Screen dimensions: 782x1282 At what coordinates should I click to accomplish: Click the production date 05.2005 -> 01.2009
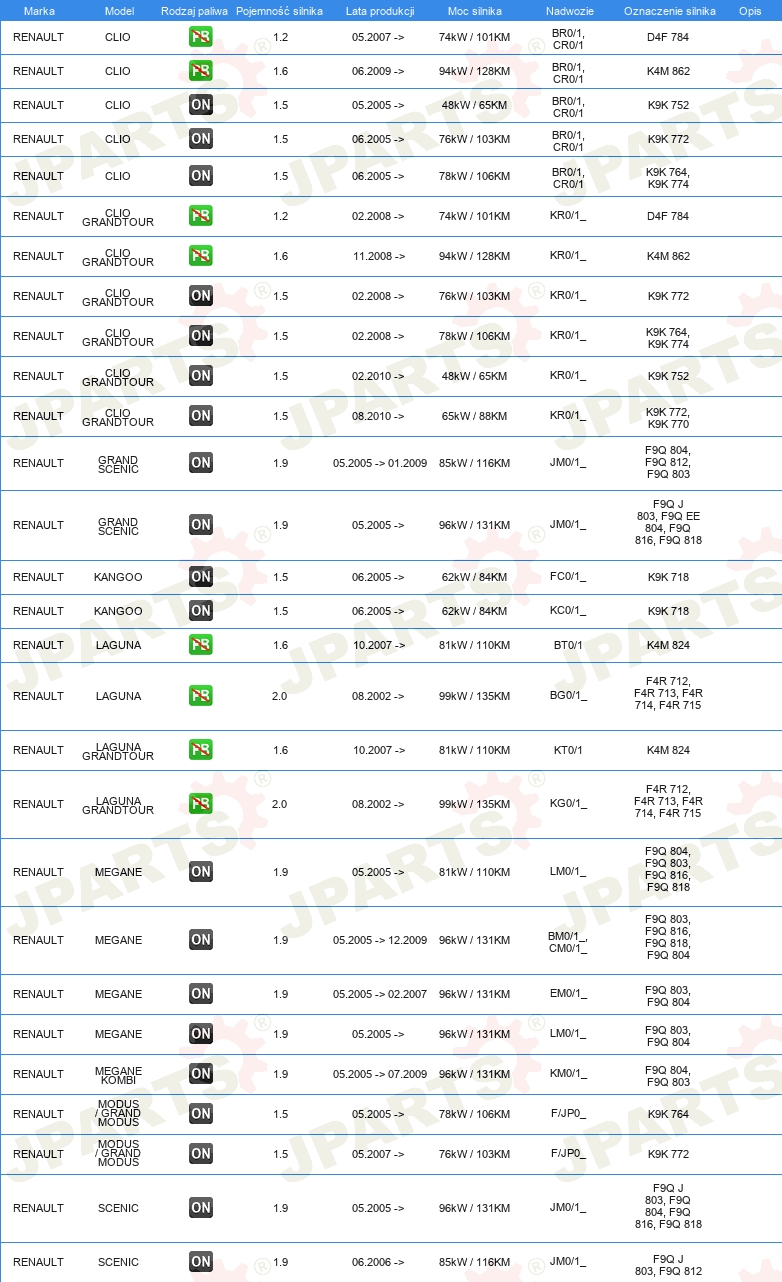(x=380, y=463)
